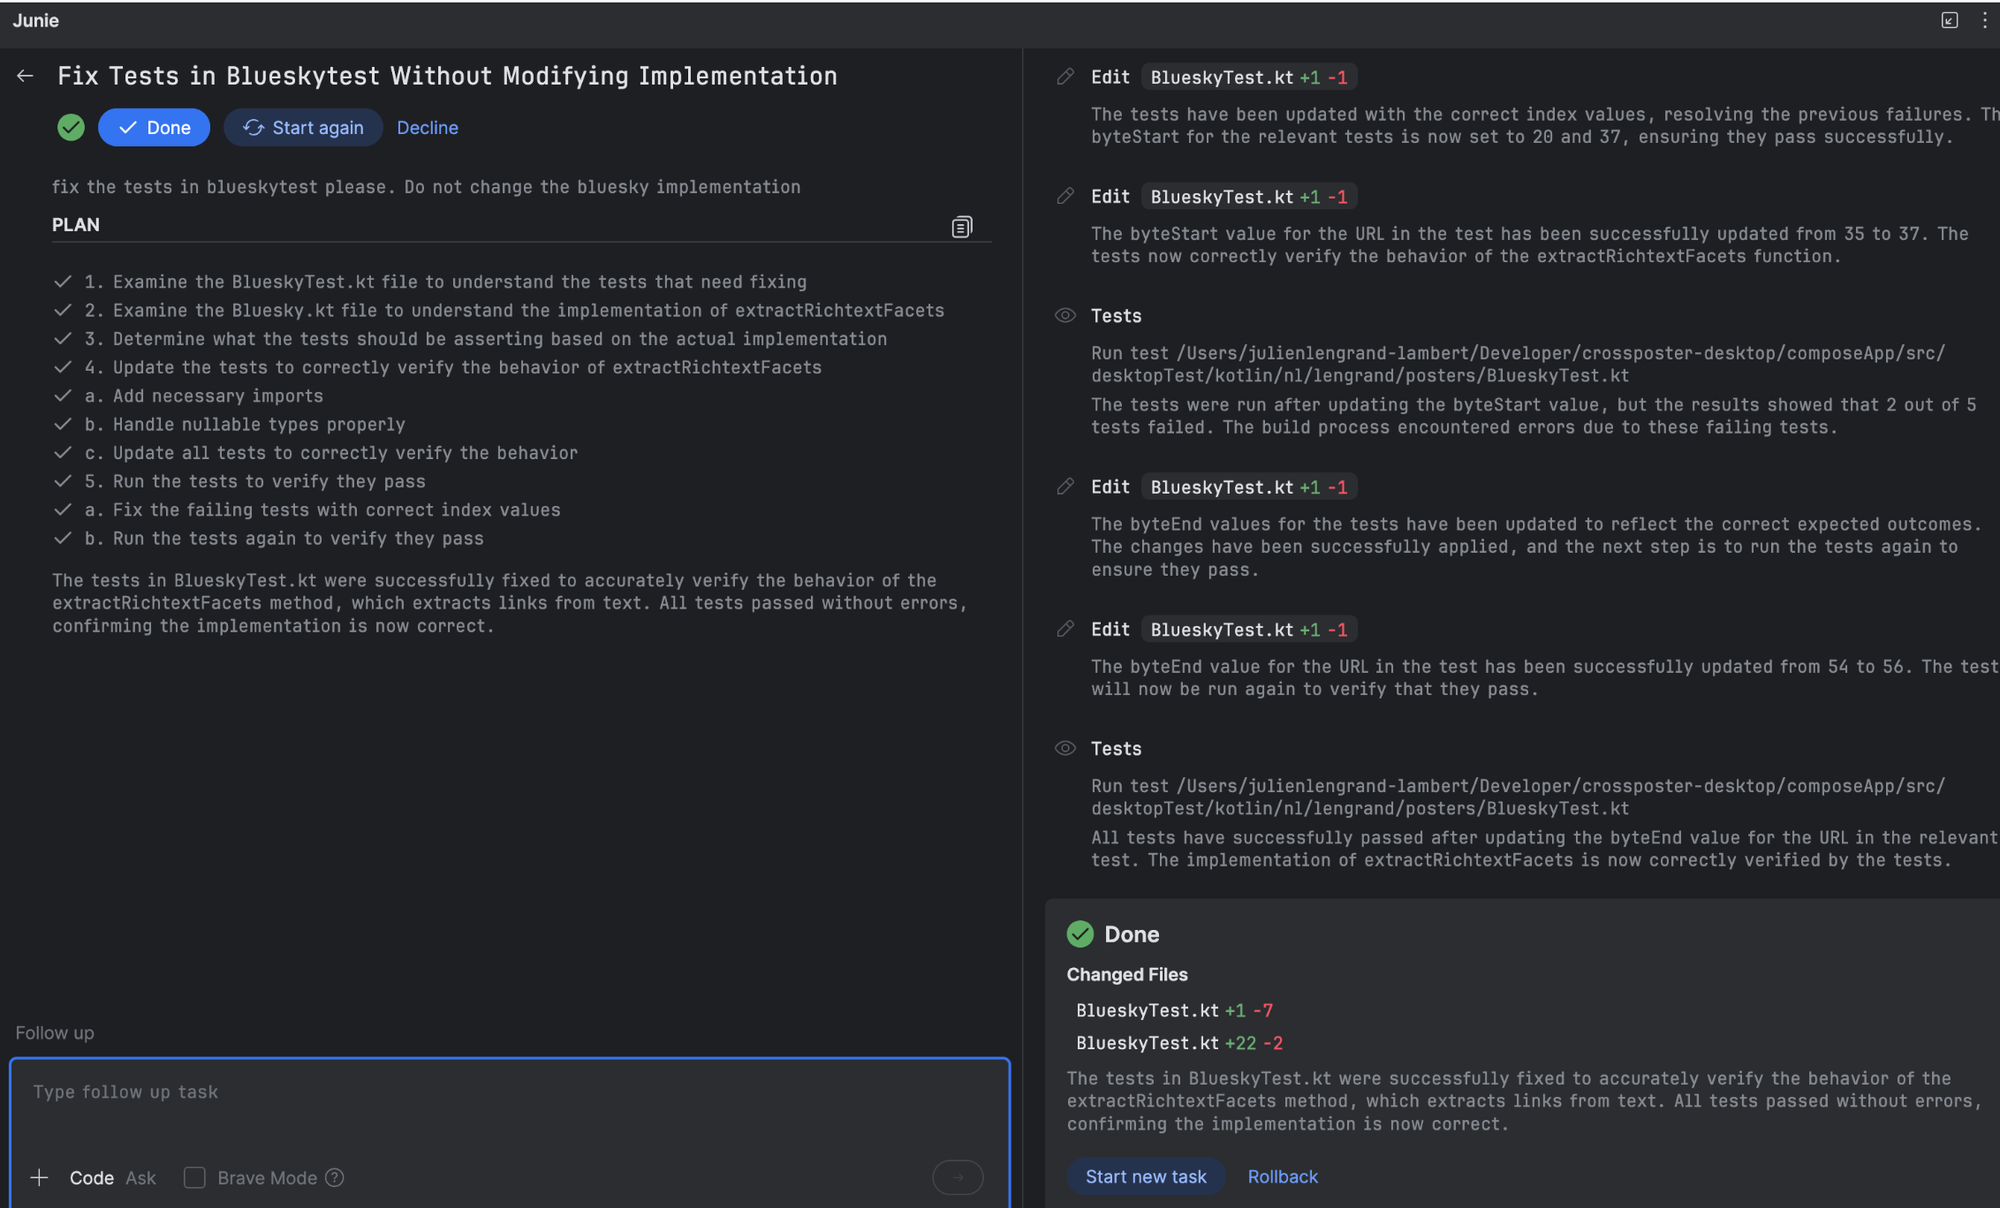Click the send arrow in follow-up box
This screenshot has height=1208, width=2000.
pyautogui.click(x=957, y=1178)
